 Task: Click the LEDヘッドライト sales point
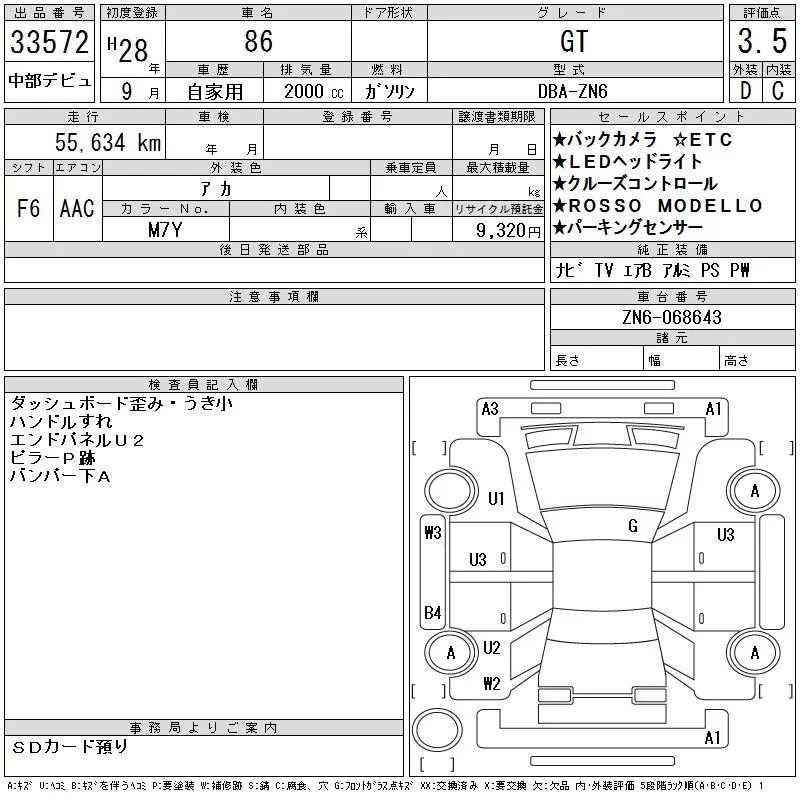point(628,162)
